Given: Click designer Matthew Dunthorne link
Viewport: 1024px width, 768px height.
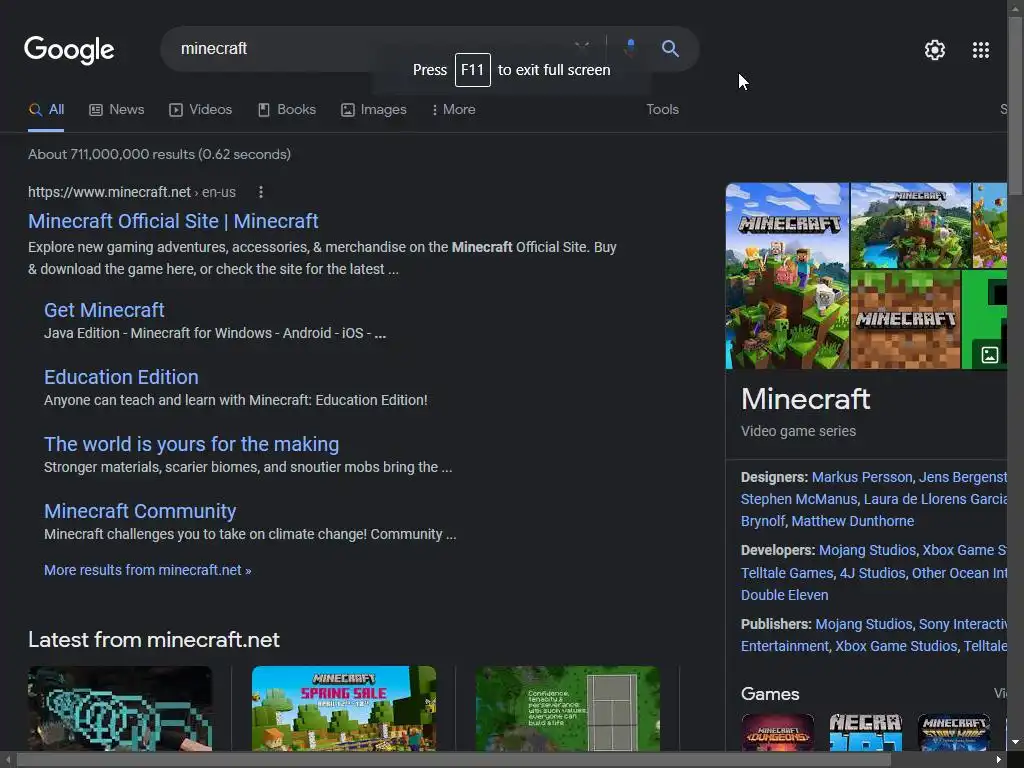Looking at the screenshot, I should 852,521.
